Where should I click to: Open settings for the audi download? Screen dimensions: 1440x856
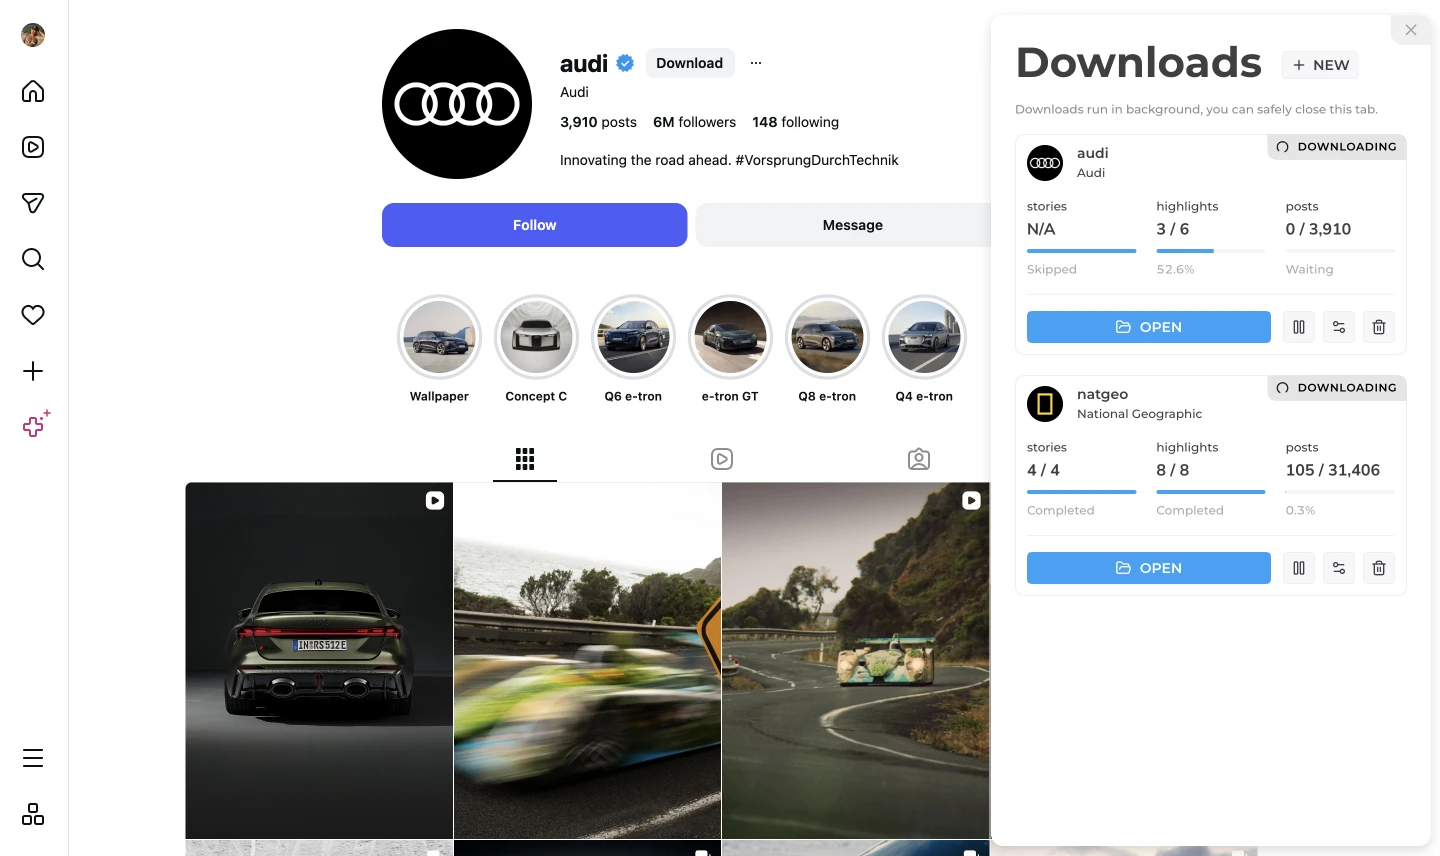pyautogui.click(x=1339, y=327)
